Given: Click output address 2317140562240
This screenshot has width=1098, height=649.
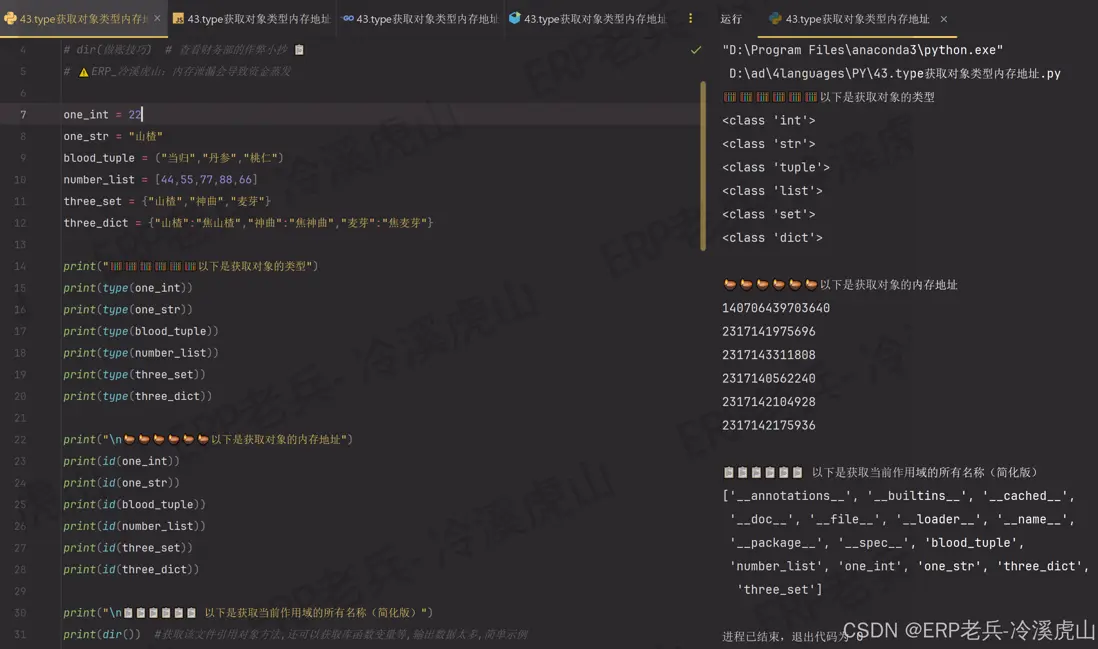Looking at the screenshot, I should tap(769, 378).
